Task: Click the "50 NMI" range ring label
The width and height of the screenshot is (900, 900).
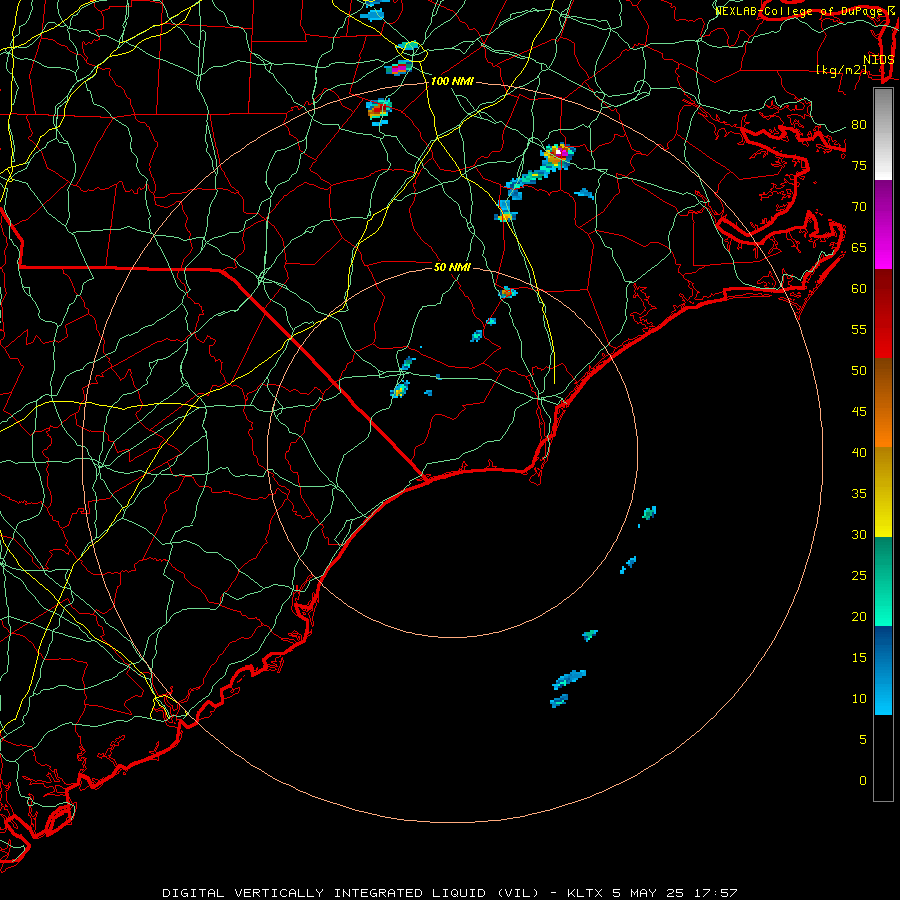Action: (x=452, y=267)
